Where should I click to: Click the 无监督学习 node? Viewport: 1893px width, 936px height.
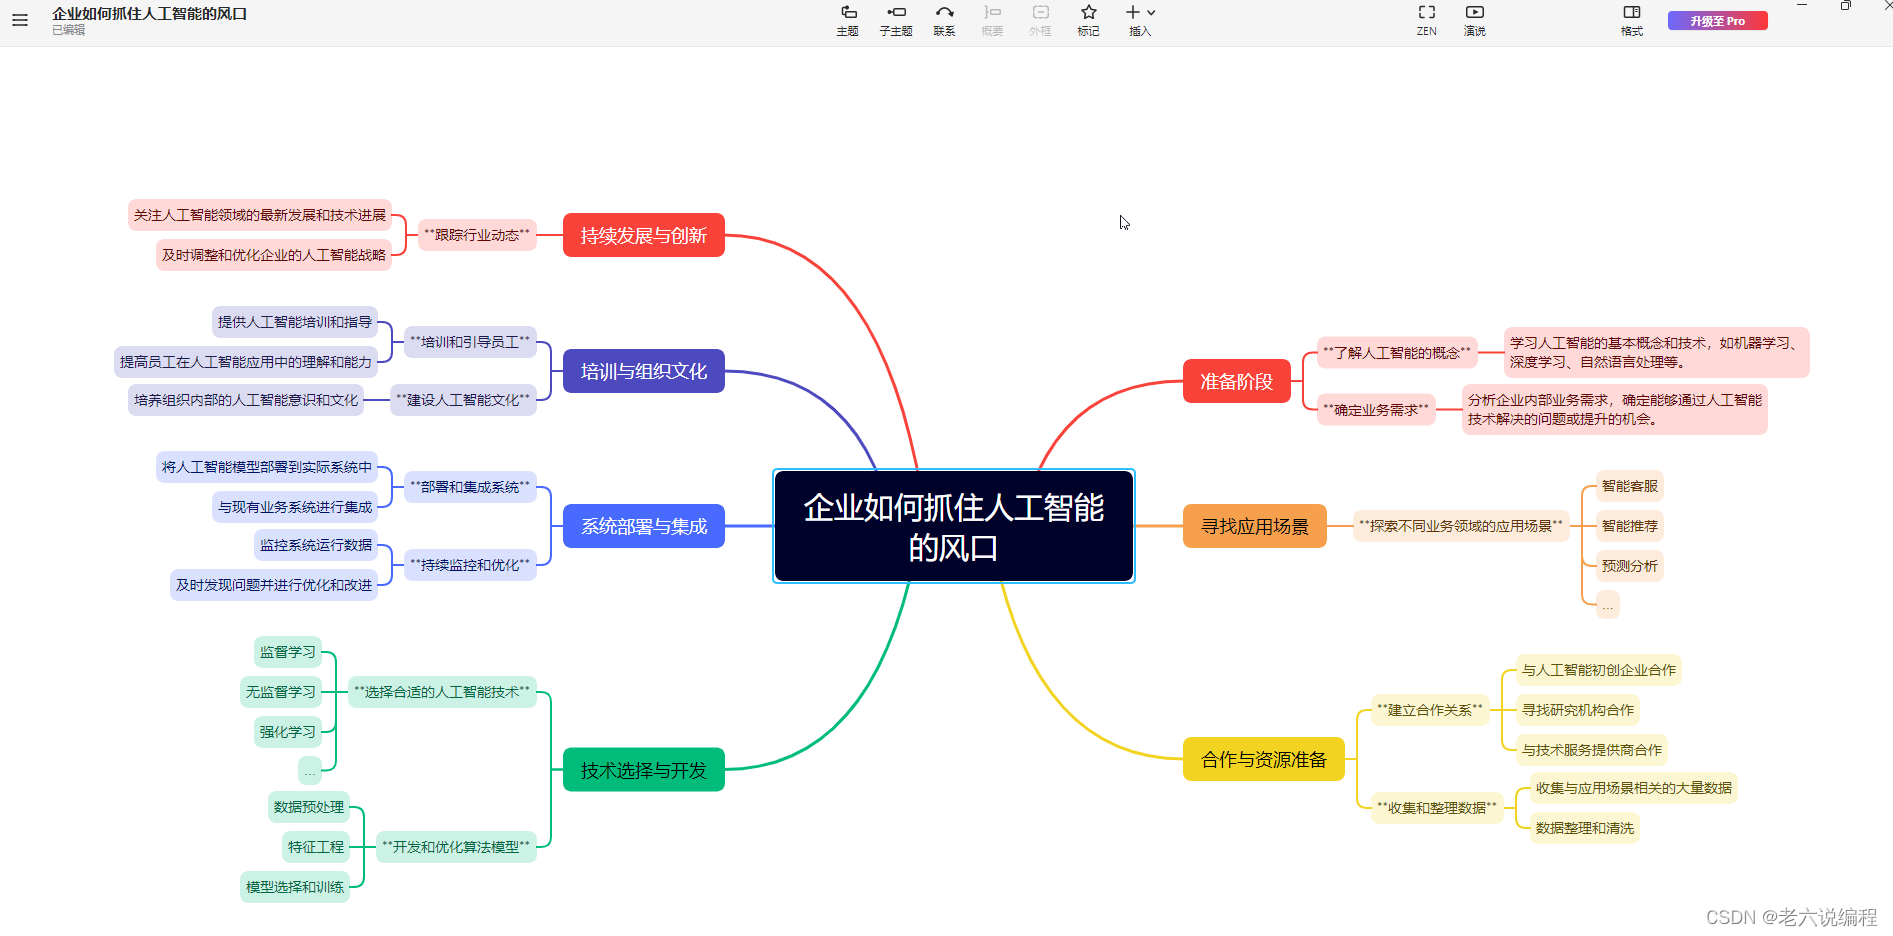[281, 692]
